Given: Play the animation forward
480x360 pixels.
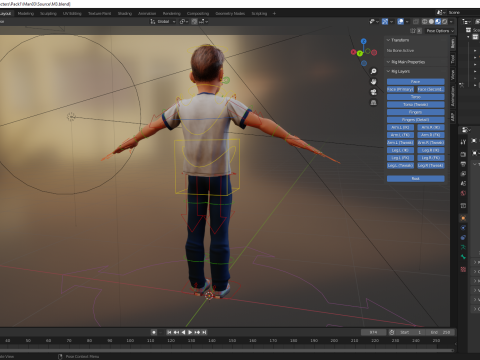Looking at the screenshot, I should 190,332.
